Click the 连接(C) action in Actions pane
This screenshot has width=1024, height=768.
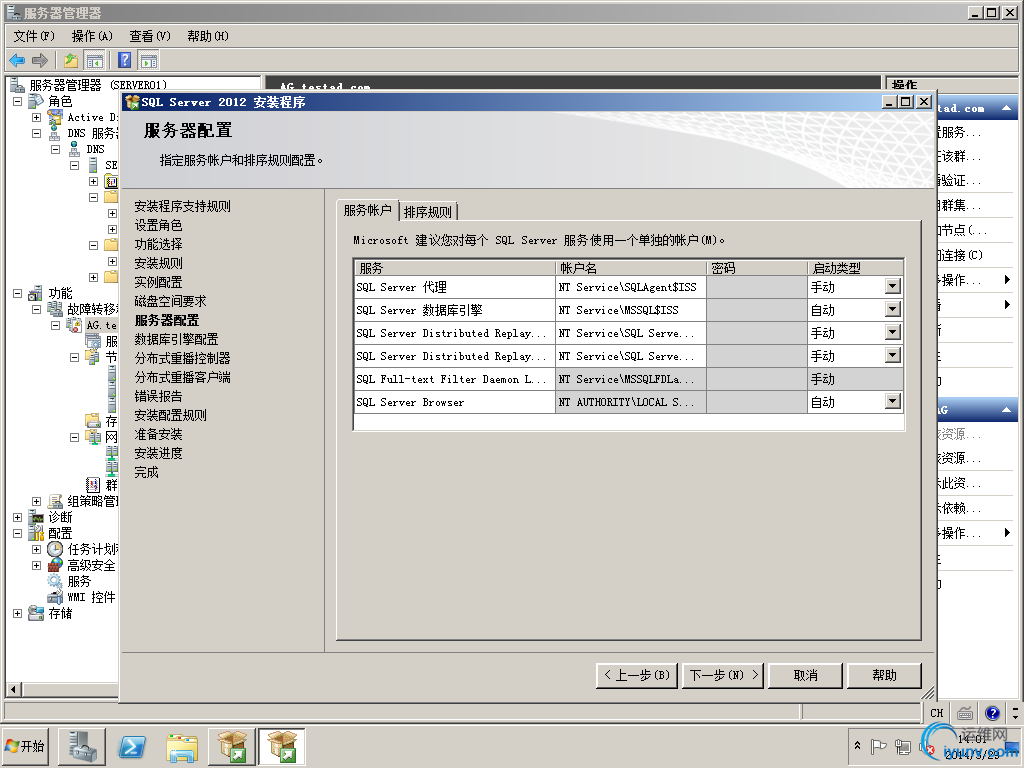961,255
